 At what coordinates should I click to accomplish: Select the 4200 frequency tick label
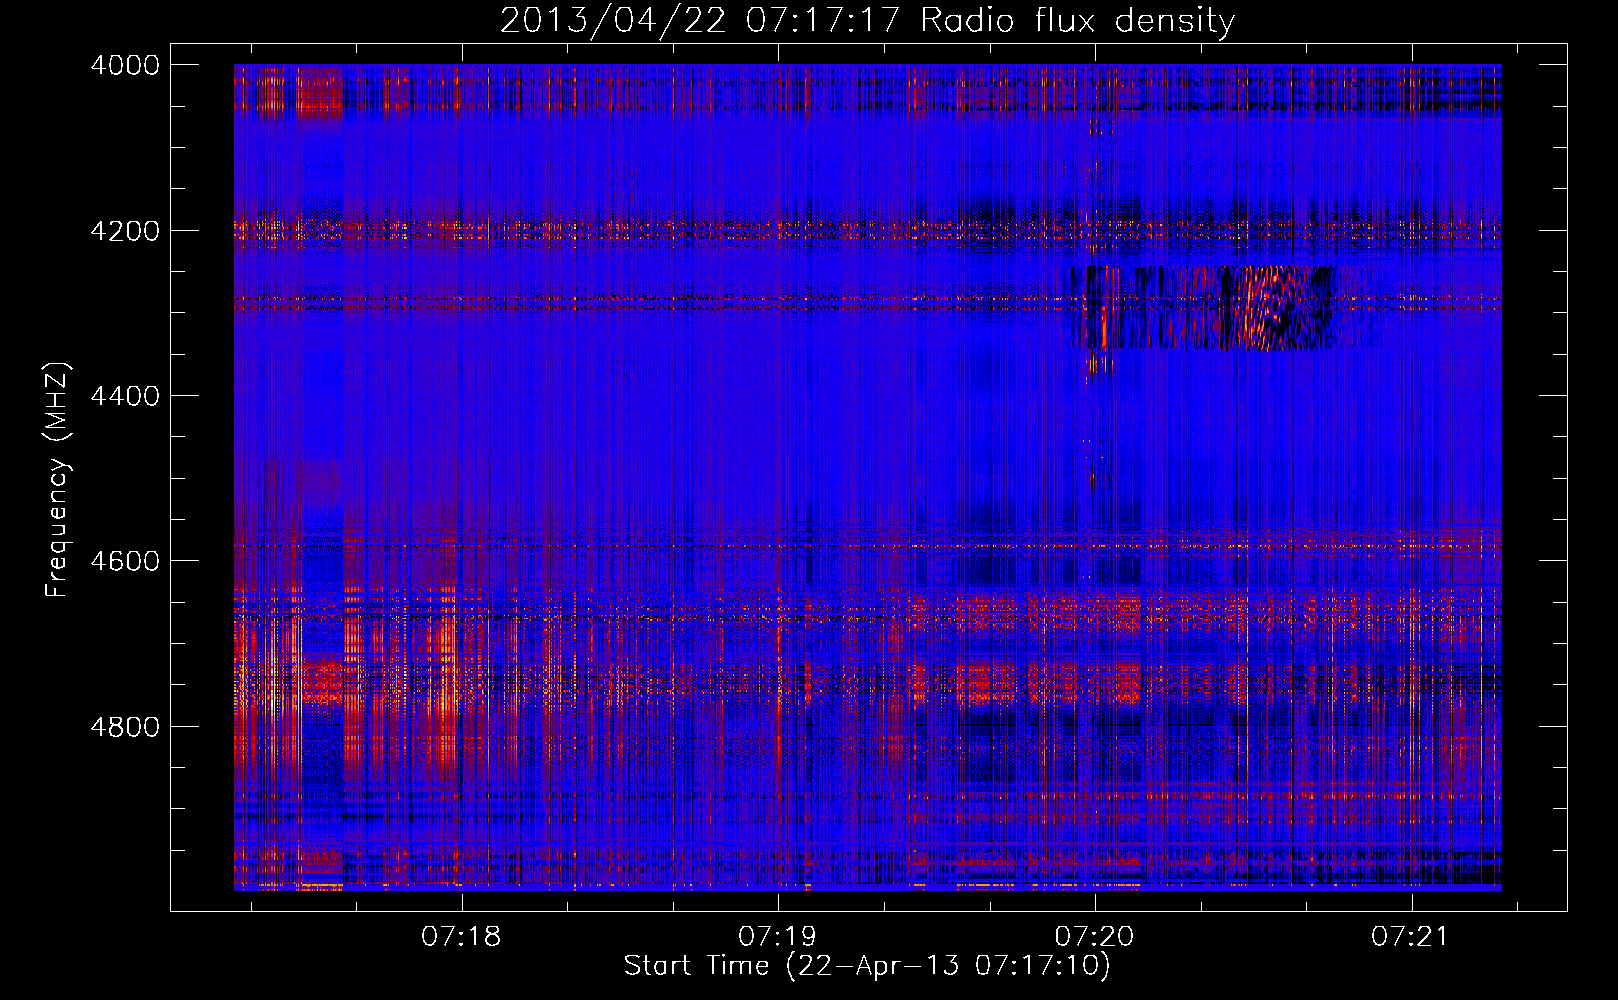point(125,230)
